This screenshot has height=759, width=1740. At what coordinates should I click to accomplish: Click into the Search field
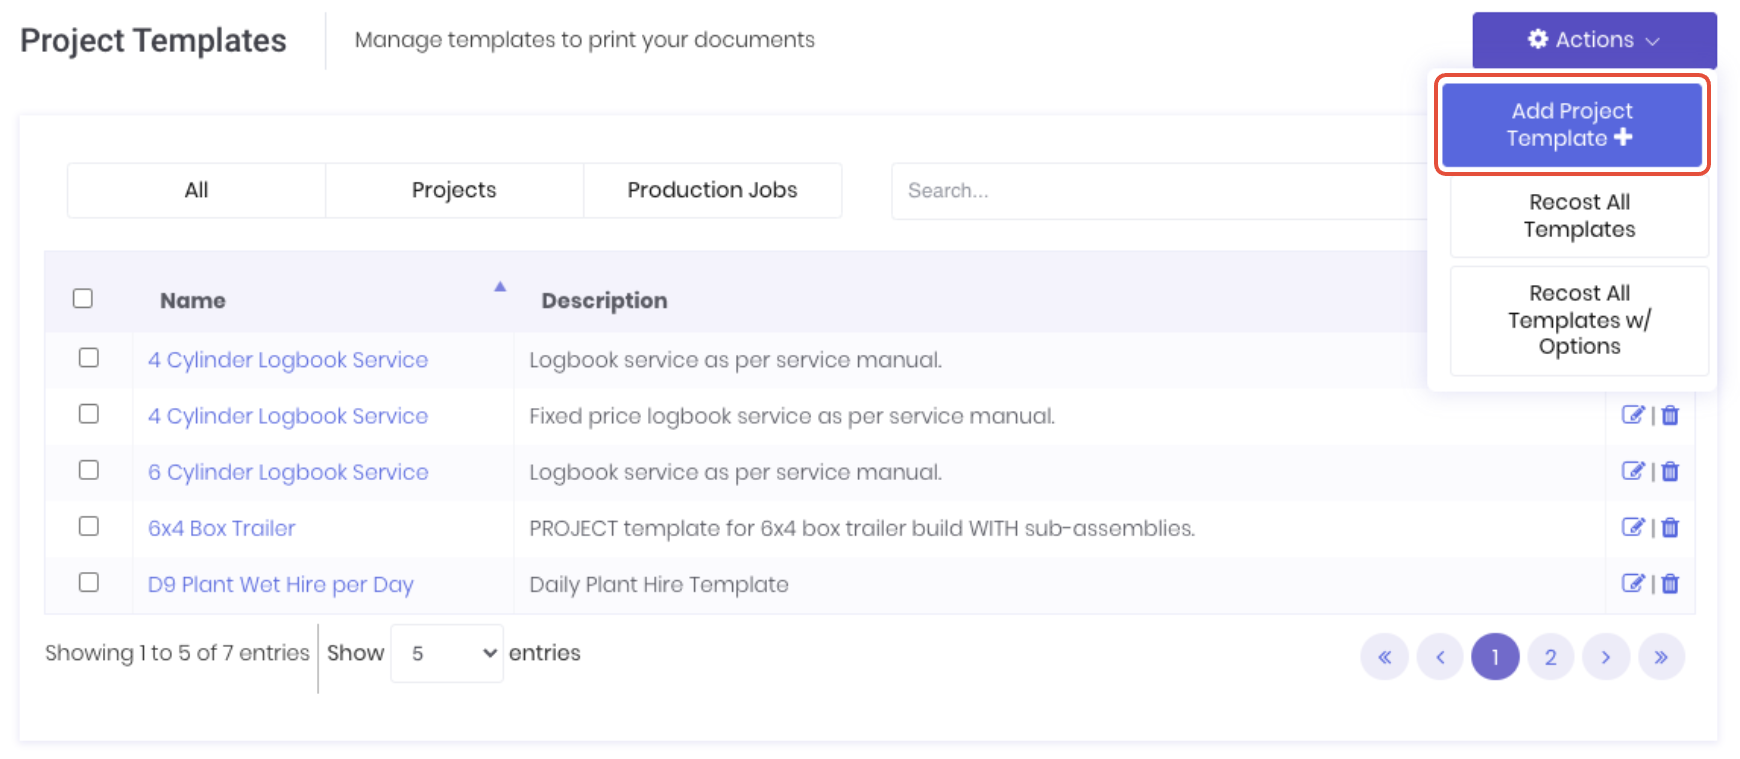1160,191
